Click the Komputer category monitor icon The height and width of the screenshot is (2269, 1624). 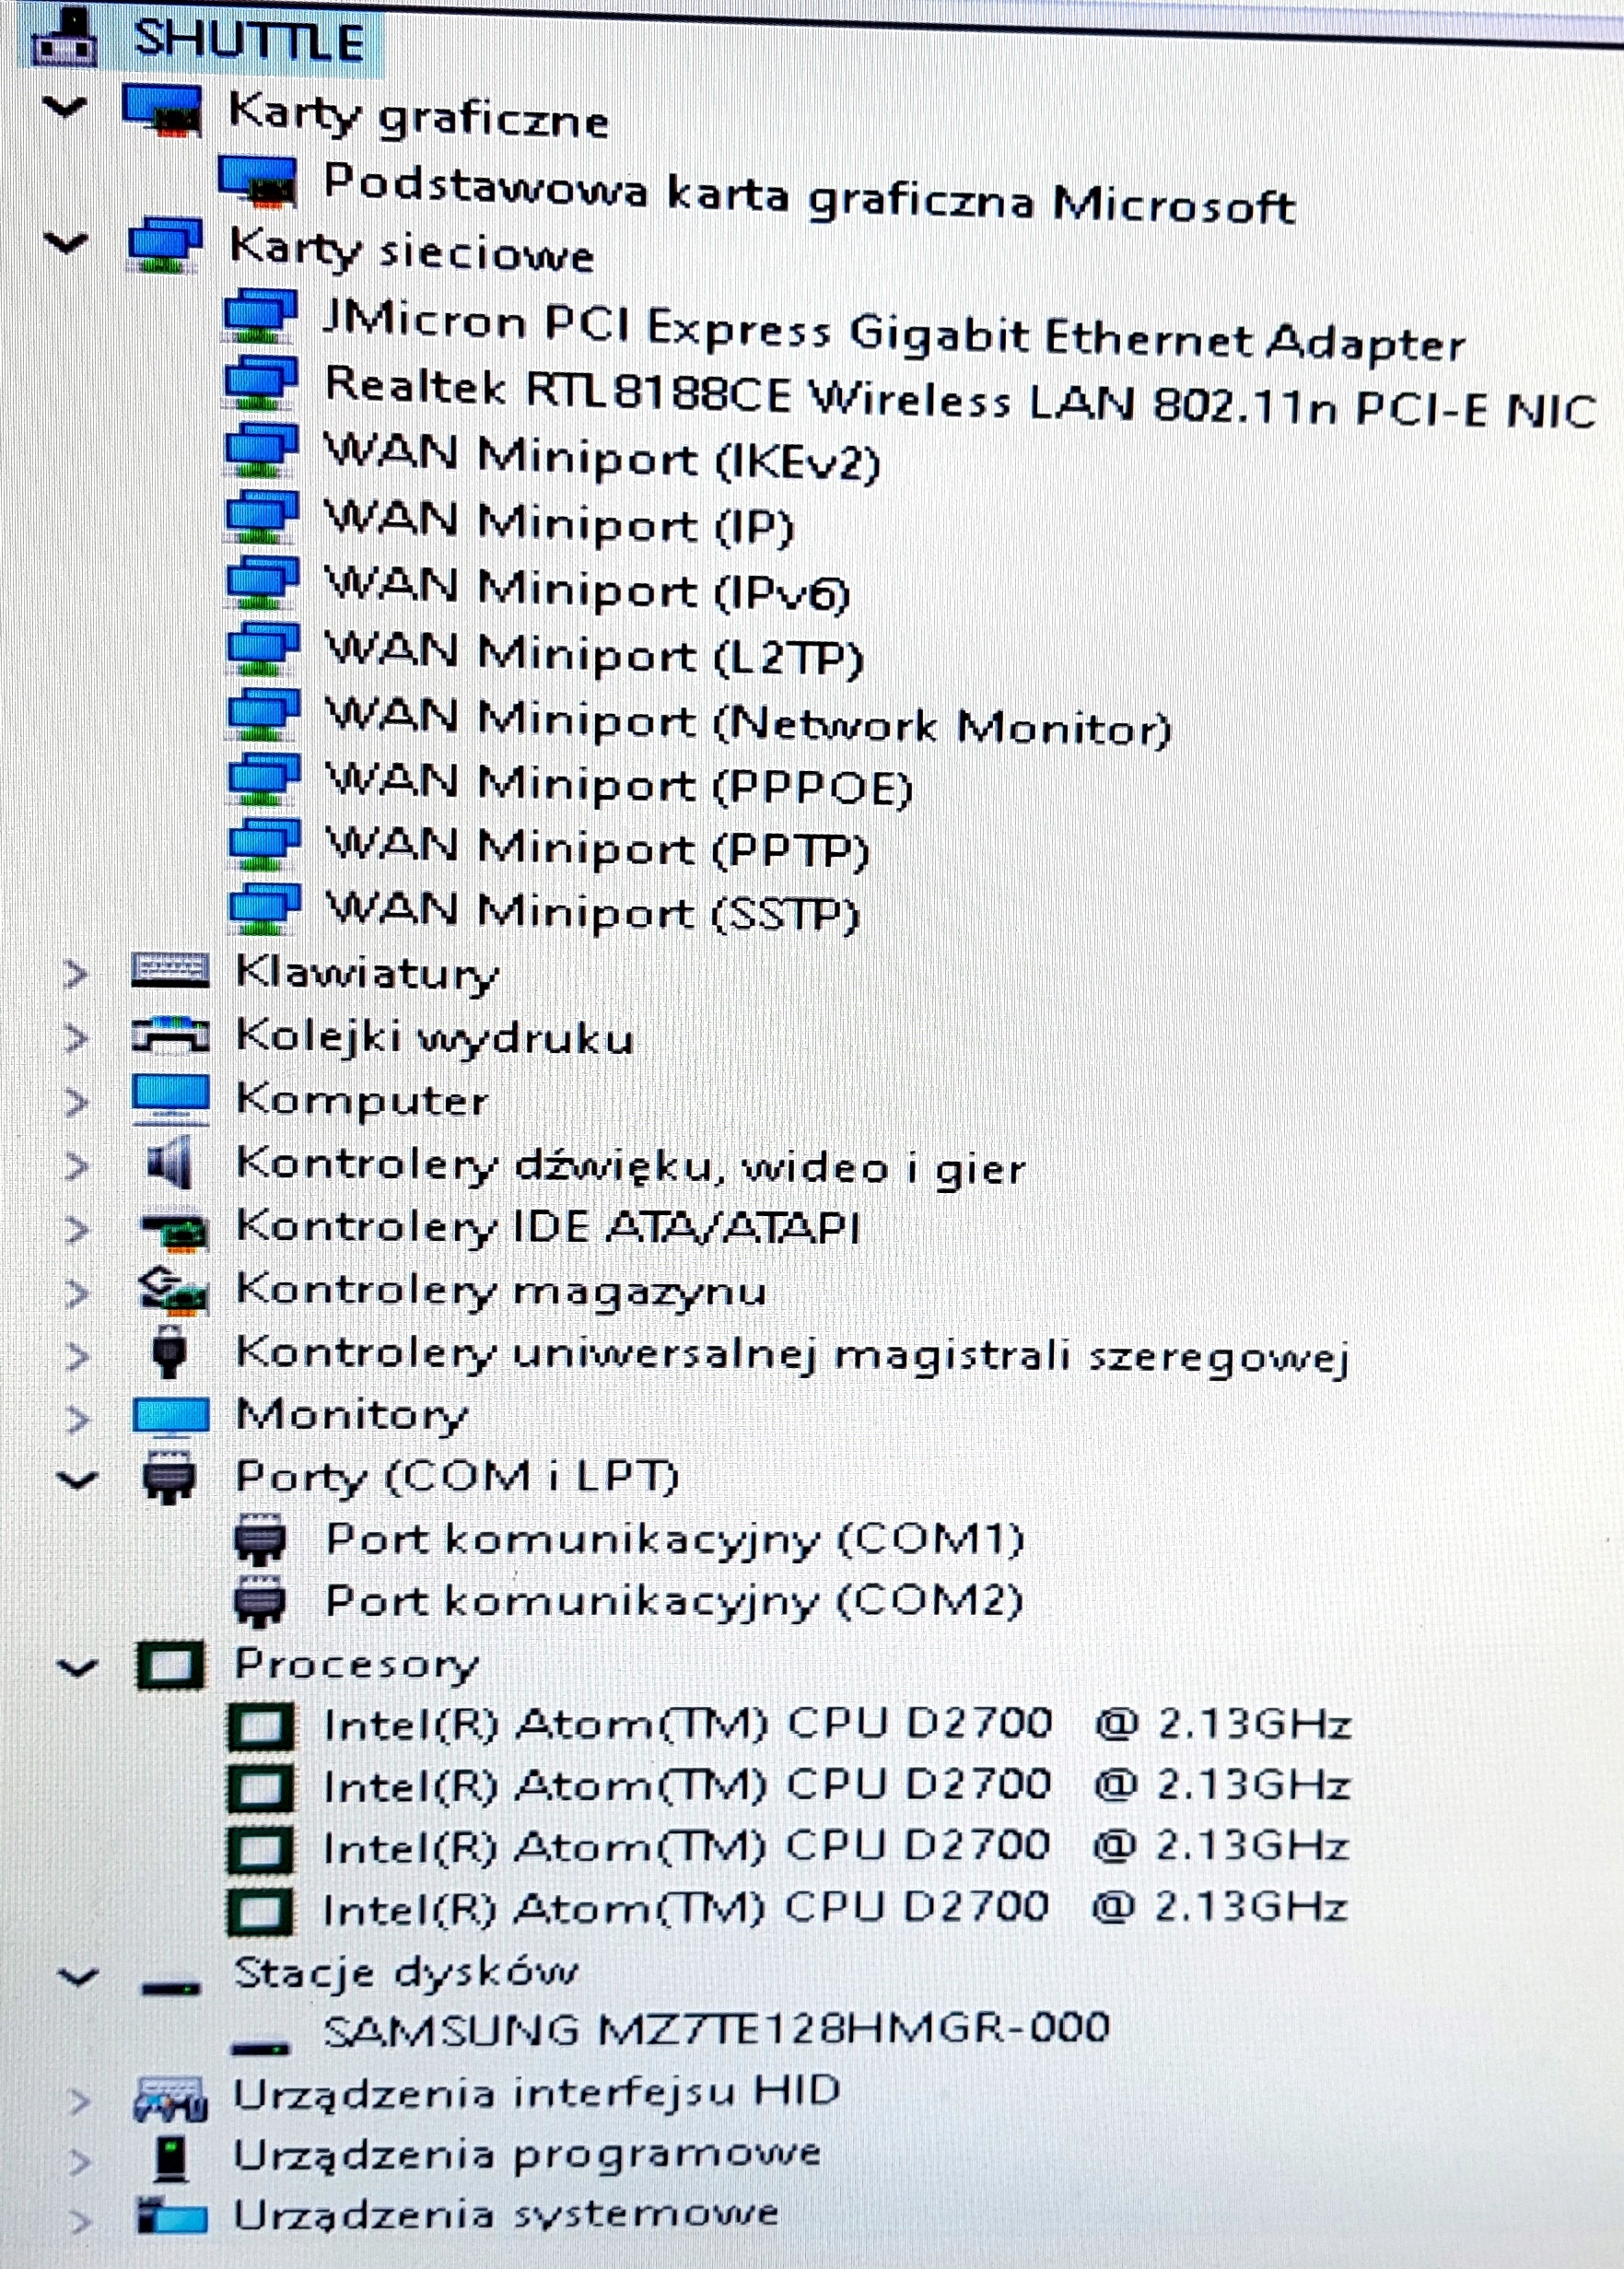click(171, 1099)
